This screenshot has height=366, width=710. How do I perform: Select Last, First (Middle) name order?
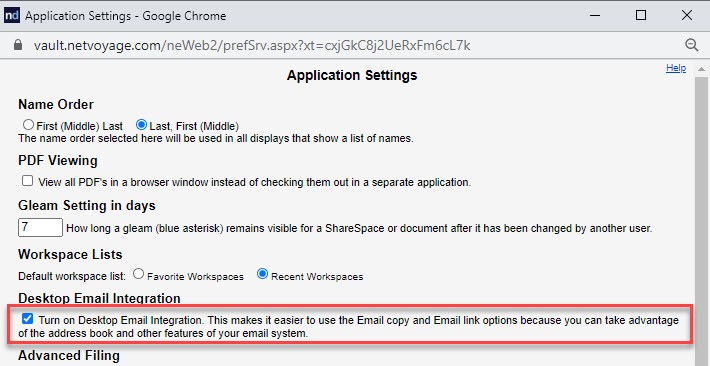(141, 125)
